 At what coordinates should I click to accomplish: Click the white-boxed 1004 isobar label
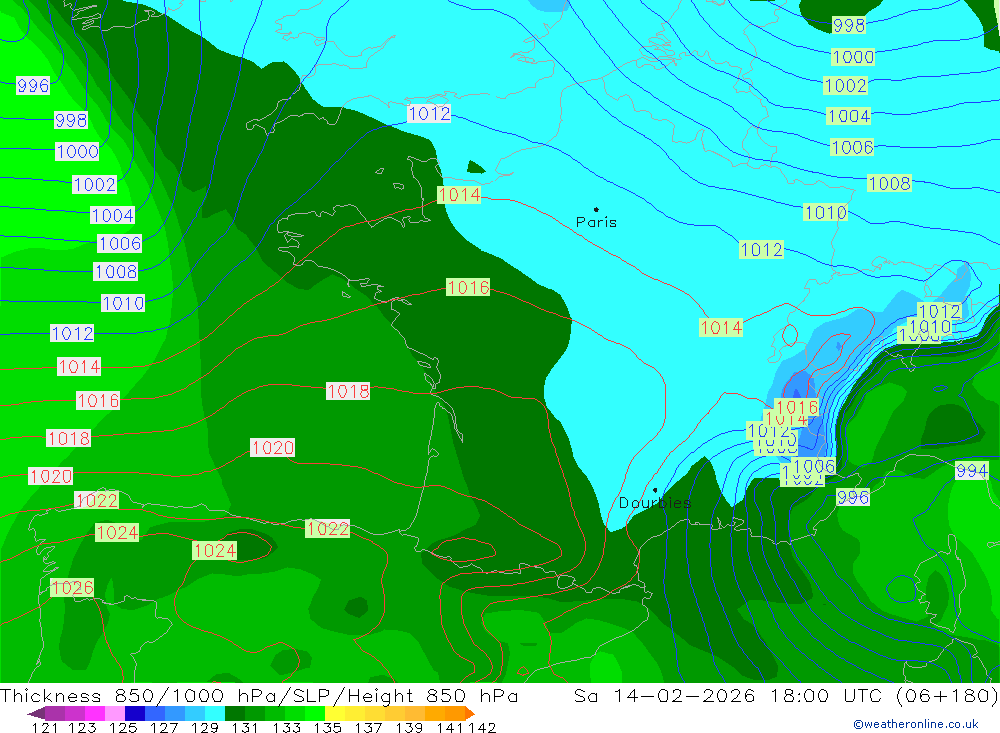(112, 216)
